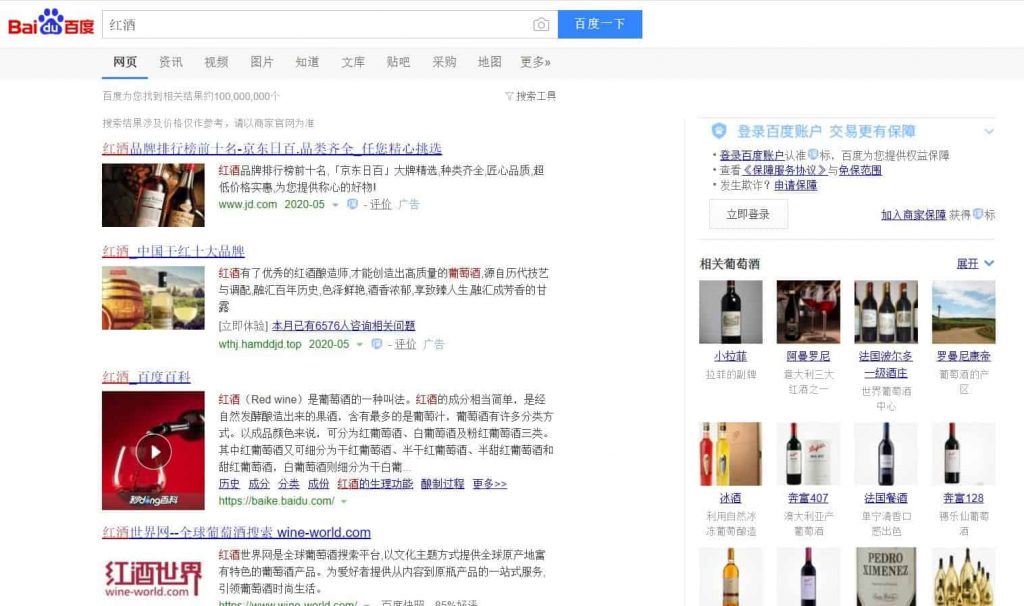Collapse the 登录百度账户 panel chevron

click(x=989, y=131)
